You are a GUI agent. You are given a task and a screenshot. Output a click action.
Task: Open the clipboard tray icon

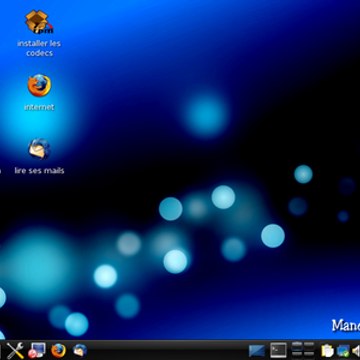click(327, 351)
